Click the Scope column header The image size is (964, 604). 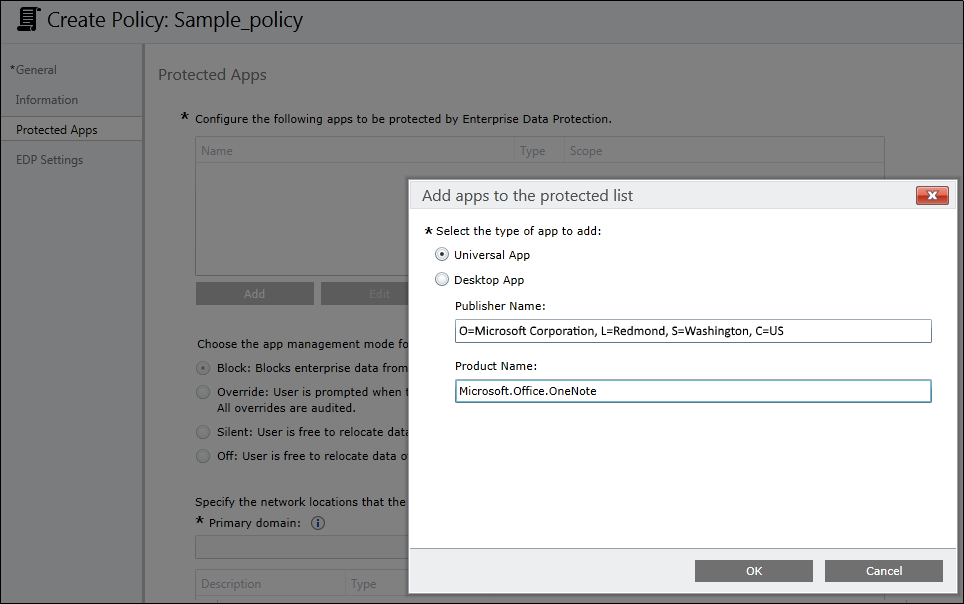click(x=586, y=151)
